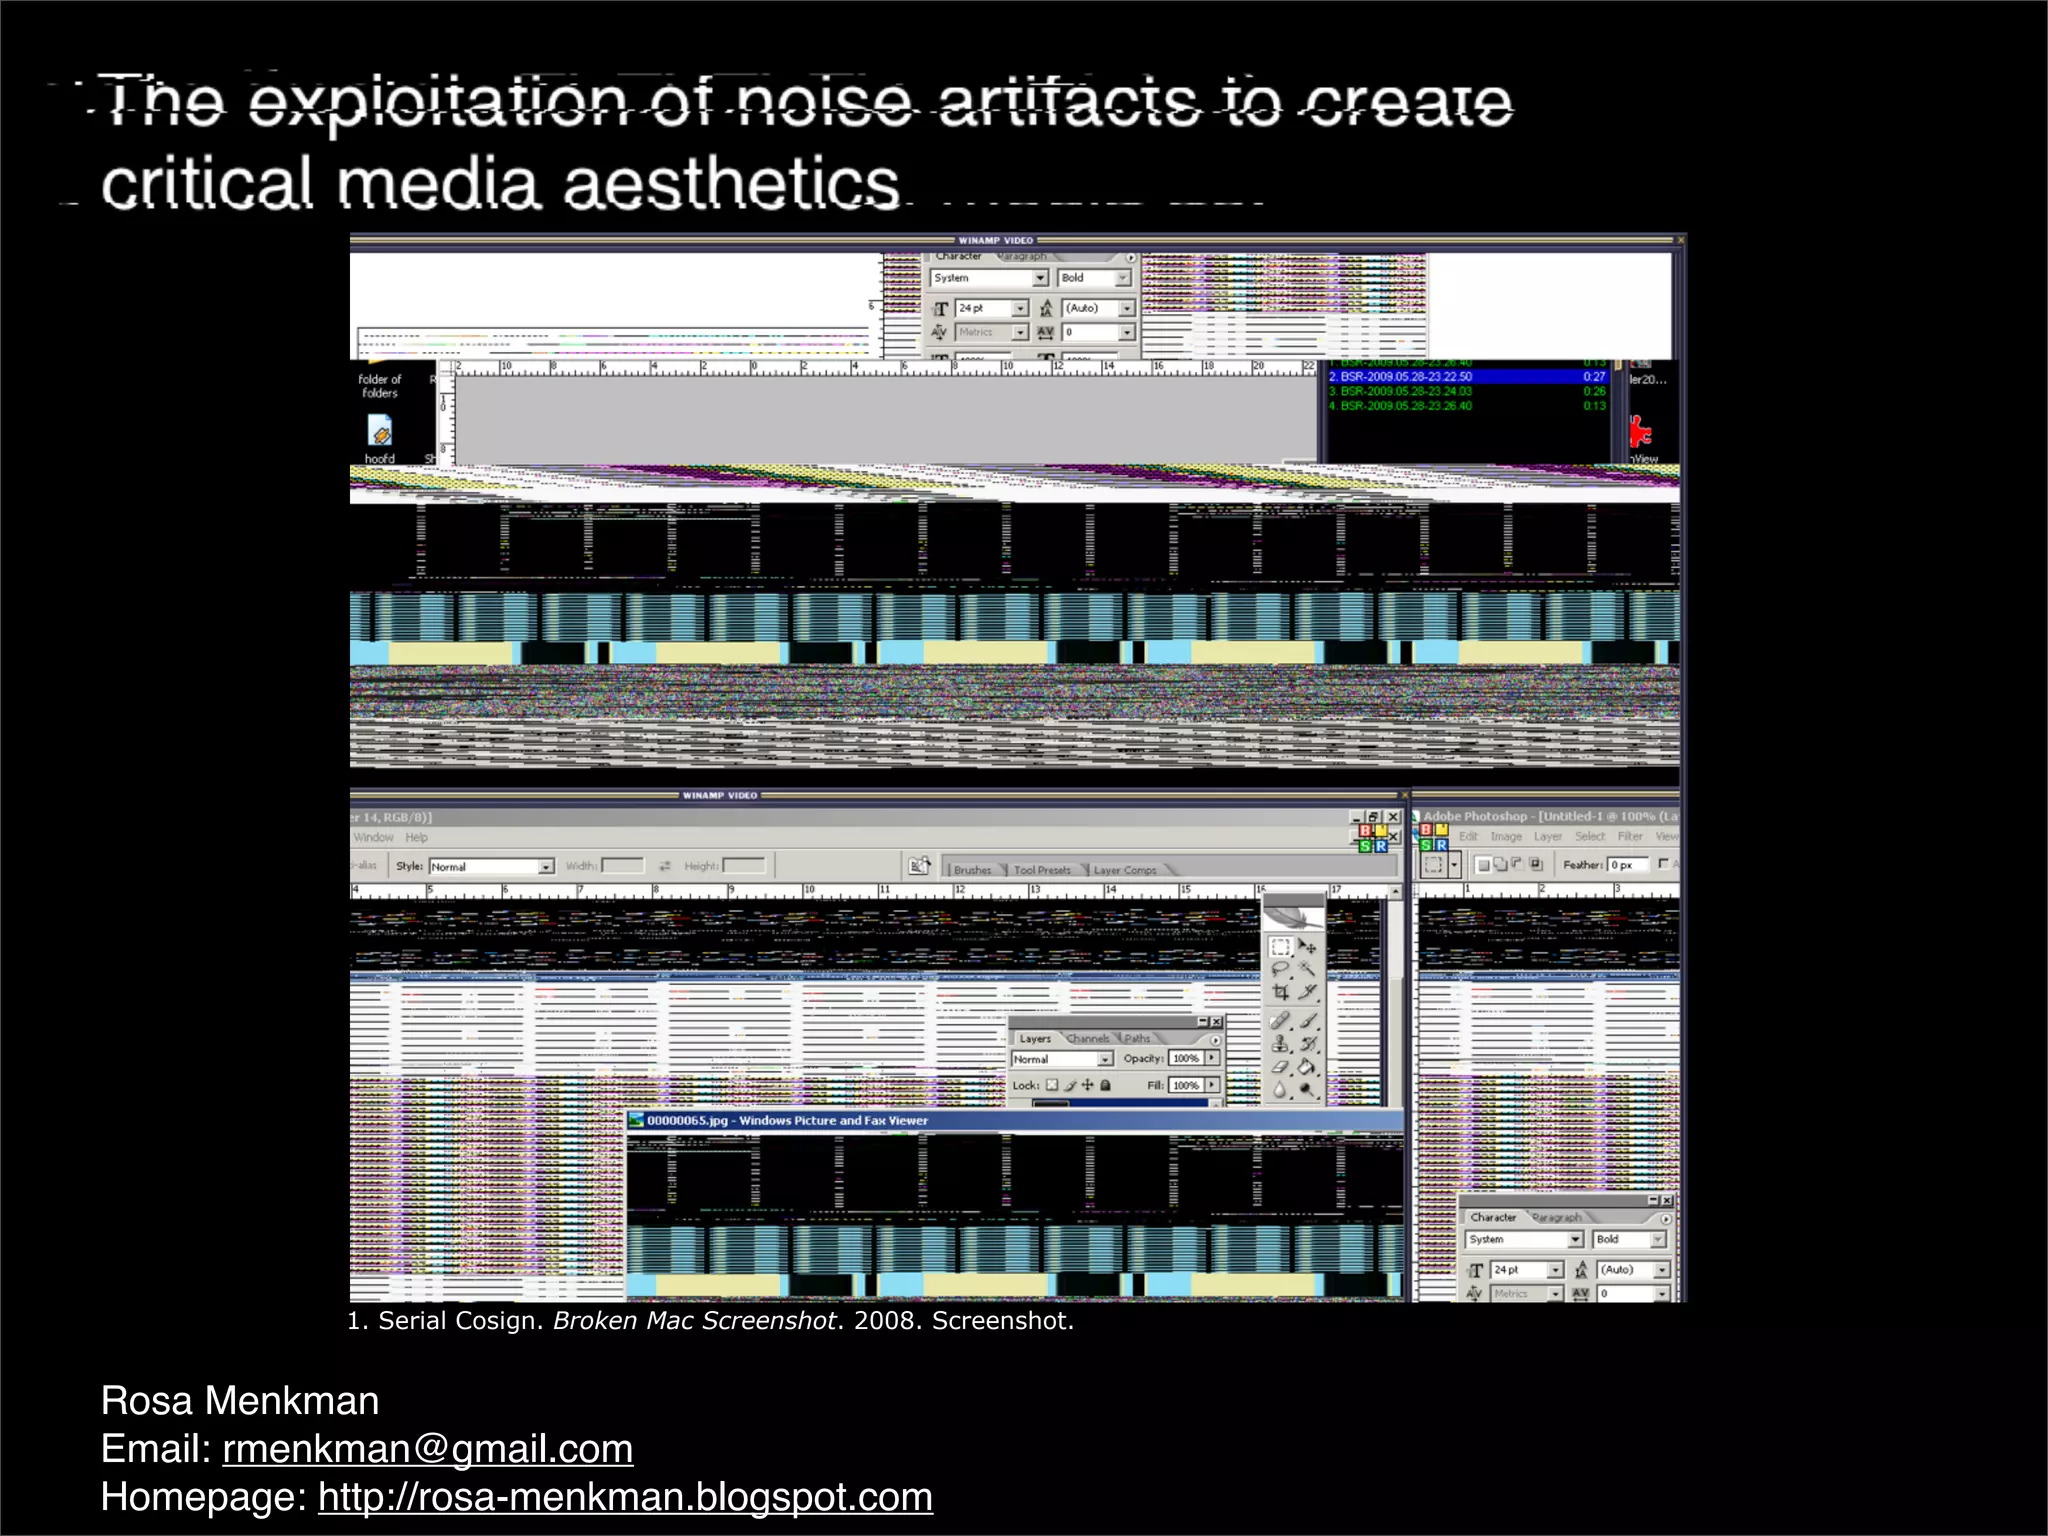
Task: Select the Clone Stamp tool
Action: pyautogui.click(x=1280, y=1044)
